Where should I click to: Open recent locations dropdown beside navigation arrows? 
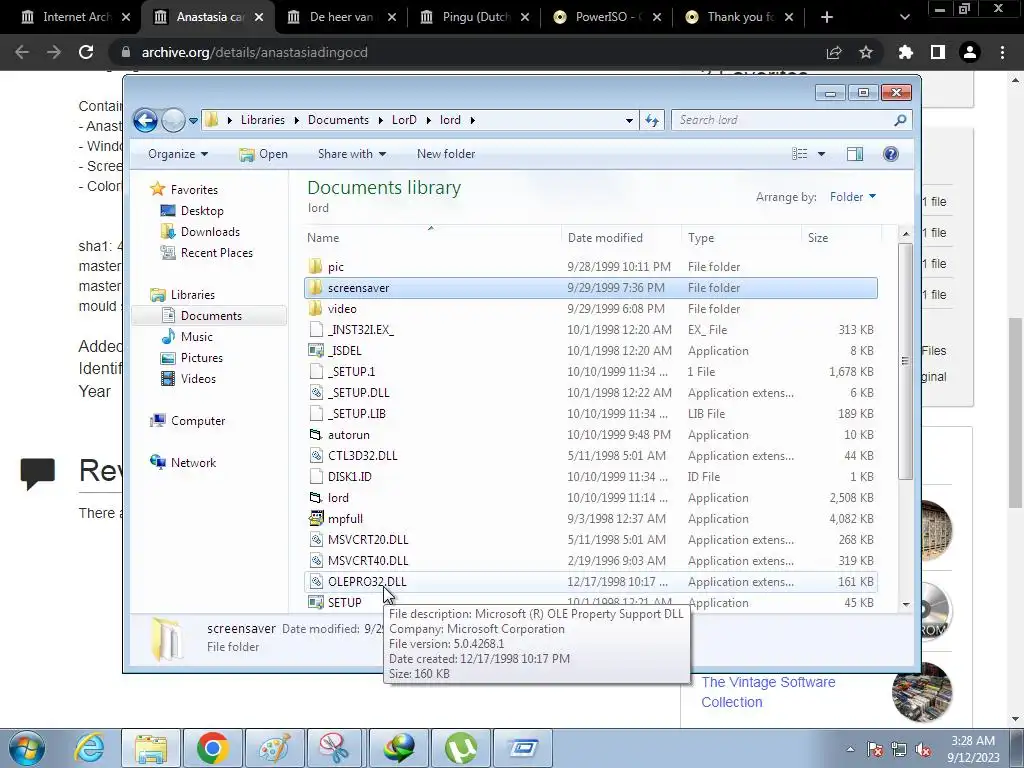[193, 120]
